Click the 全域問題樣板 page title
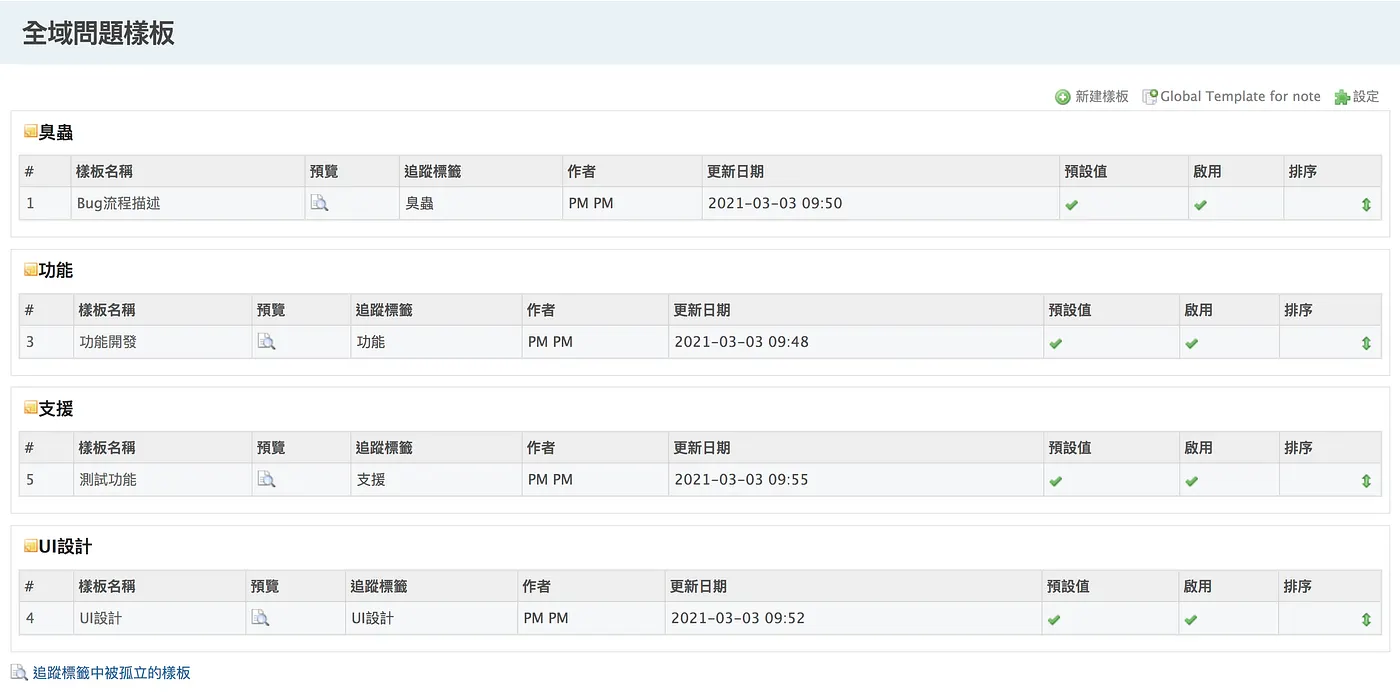1400x692 pixels. [x=98, y=33]
